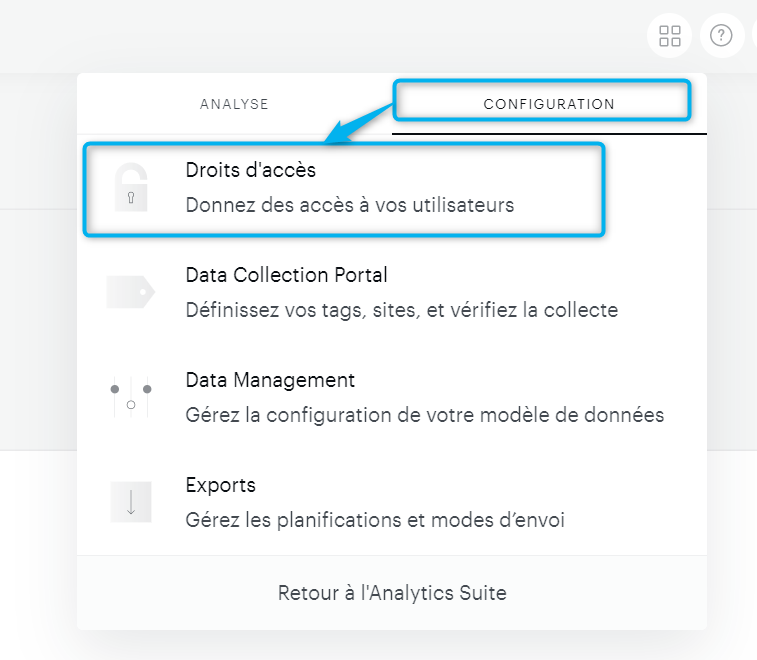Open the Droits d'accès menu entry
757x660 pixels.
251,171
